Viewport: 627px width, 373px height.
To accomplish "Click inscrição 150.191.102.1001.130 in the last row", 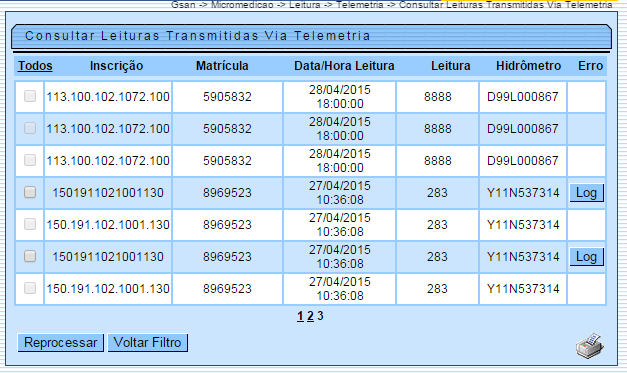I will click(108, 289).
